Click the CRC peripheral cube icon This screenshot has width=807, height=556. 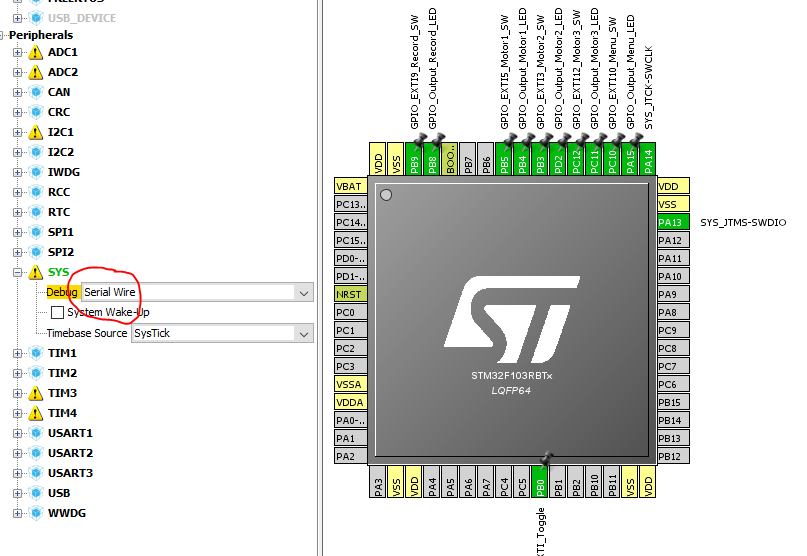36,112
